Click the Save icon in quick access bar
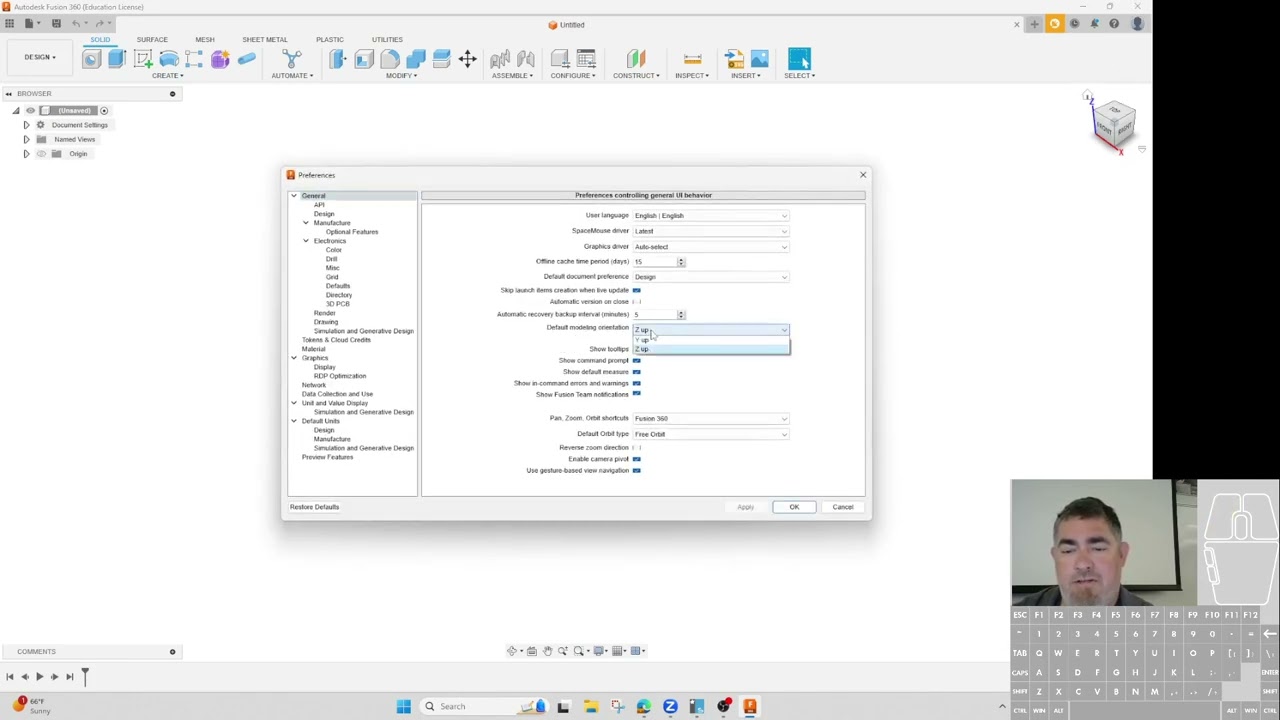This screenshot has width=1280, height=720. pos(56,23)
